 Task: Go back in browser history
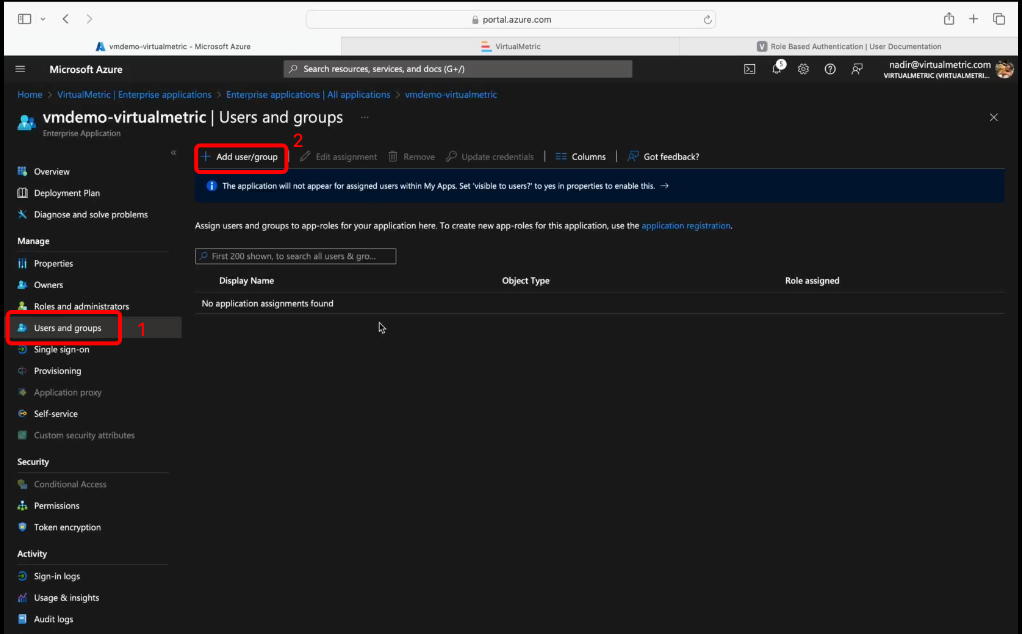tap(66, 19)
